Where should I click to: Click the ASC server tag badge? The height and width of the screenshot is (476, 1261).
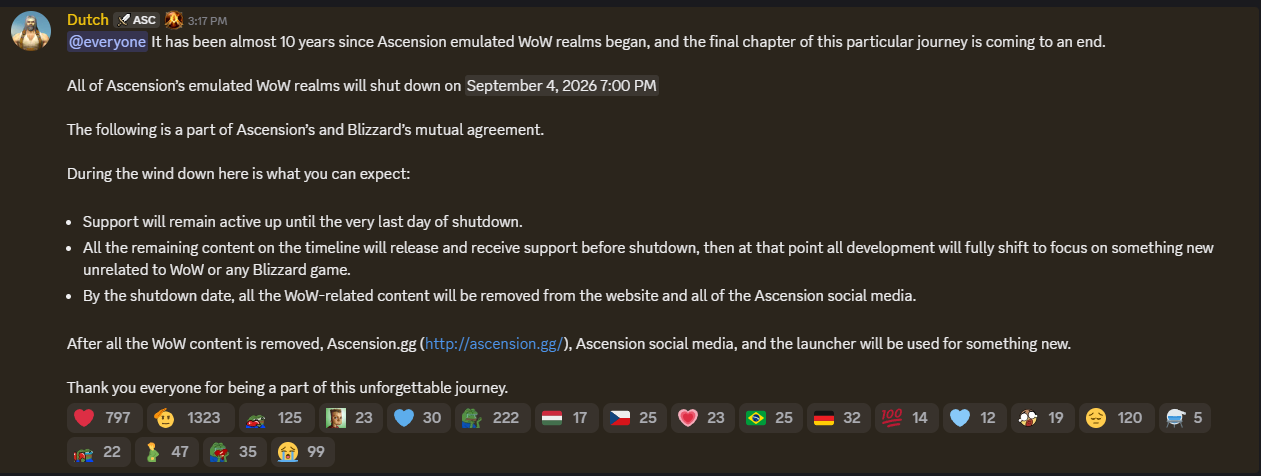136,20
